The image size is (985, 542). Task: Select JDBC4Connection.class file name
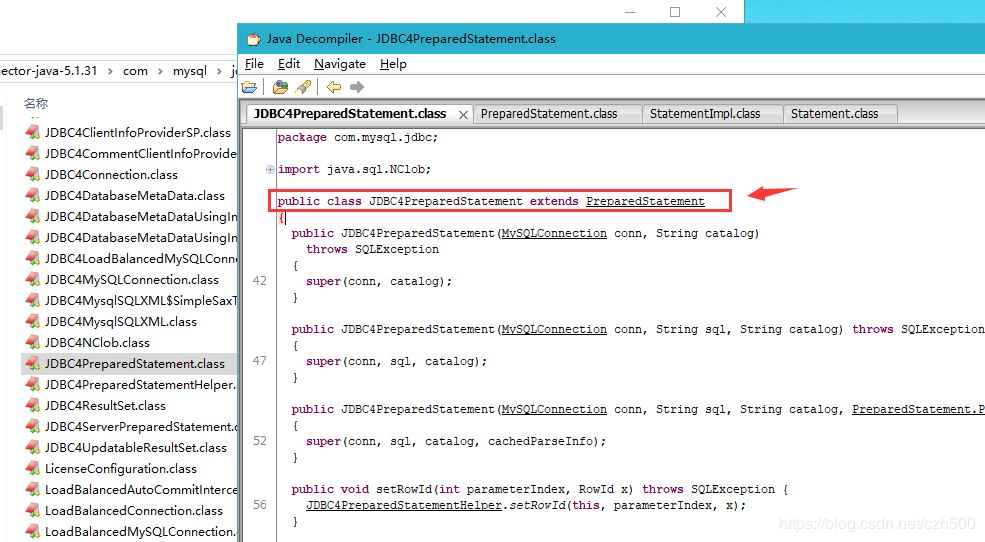pyautogui.click(x=111, y=175)
